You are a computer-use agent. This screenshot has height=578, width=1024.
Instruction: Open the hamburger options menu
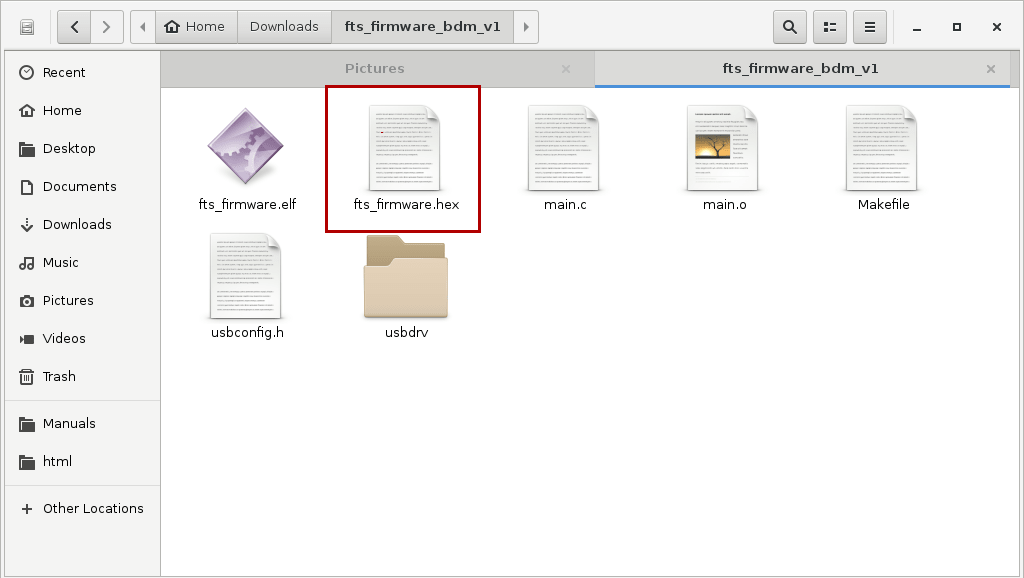click(x=870, y=27)
